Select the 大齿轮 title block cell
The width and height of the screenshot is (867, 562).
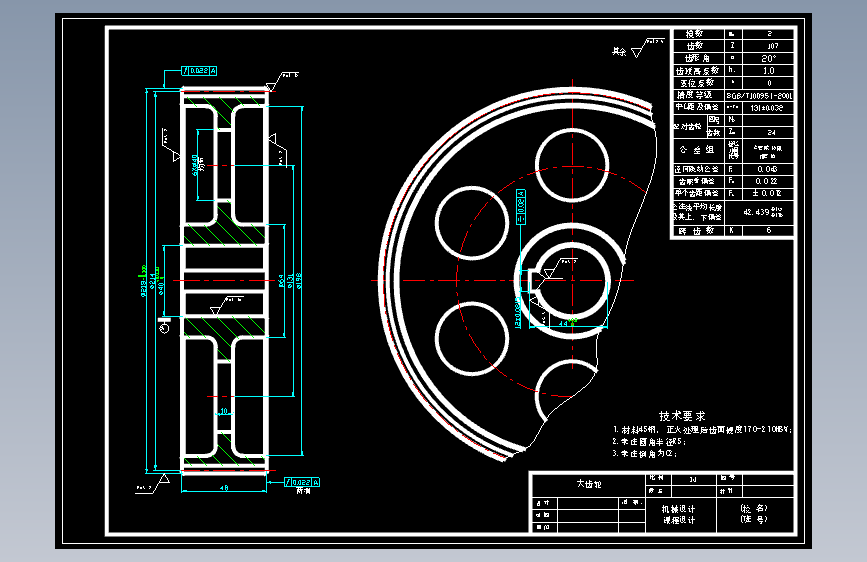point(588,484)
